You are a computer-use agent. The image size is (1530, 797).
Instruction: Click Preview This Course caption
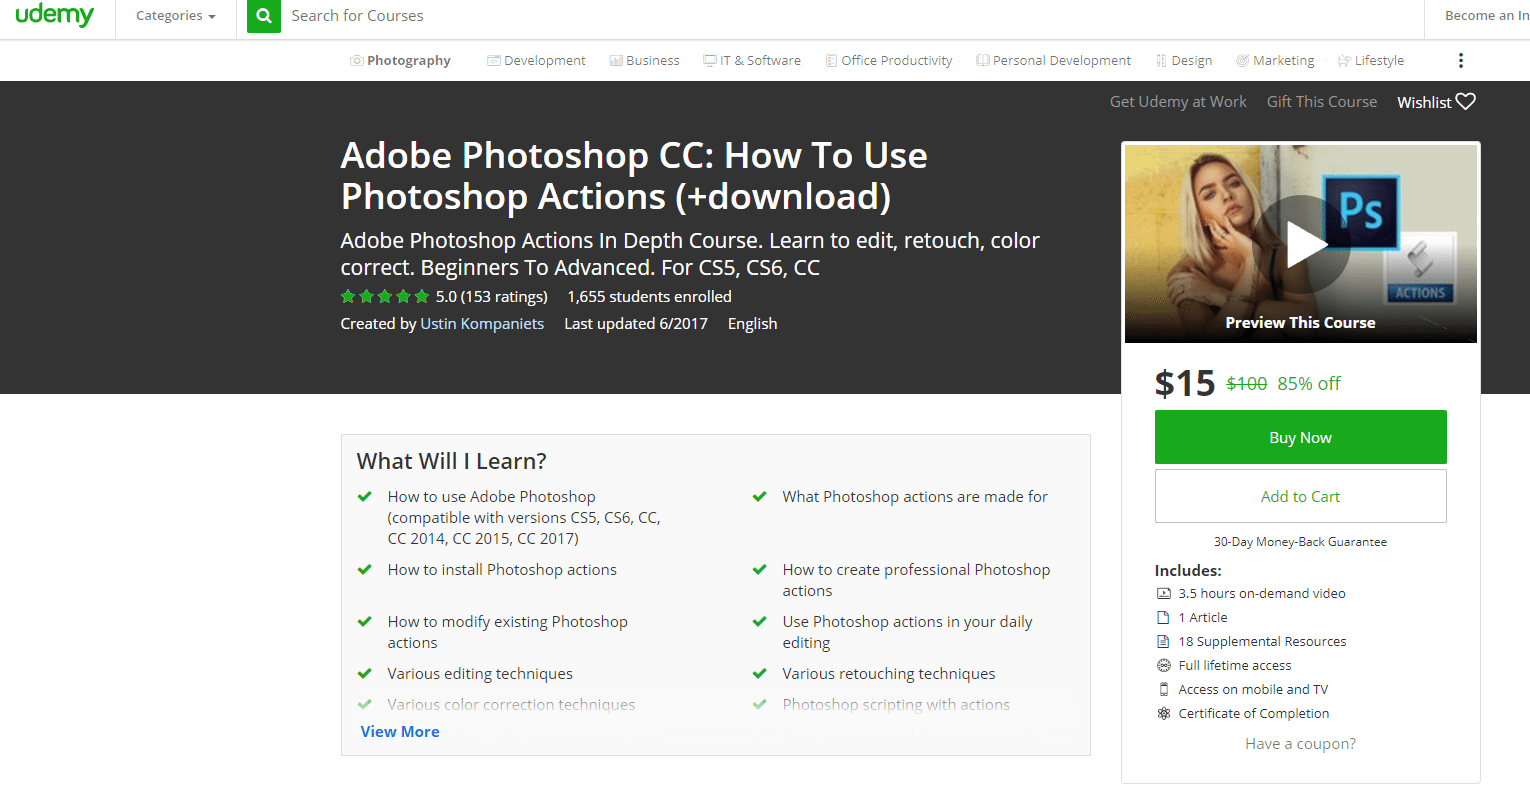tap(1300, 323)
